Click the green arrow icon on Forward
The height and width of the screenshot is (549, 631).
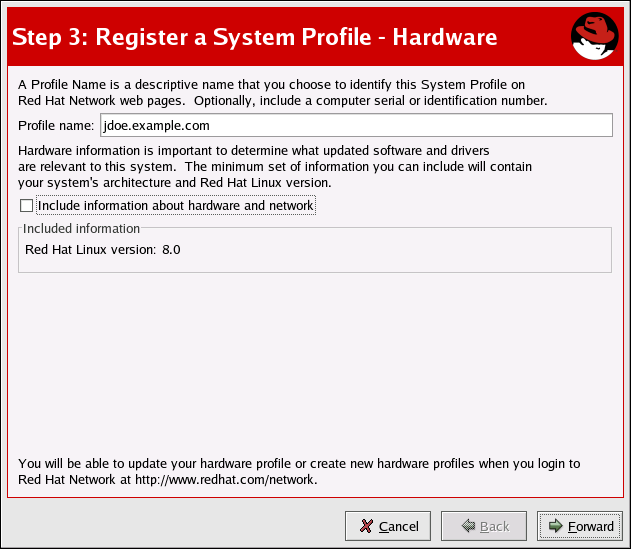point(555,525)
